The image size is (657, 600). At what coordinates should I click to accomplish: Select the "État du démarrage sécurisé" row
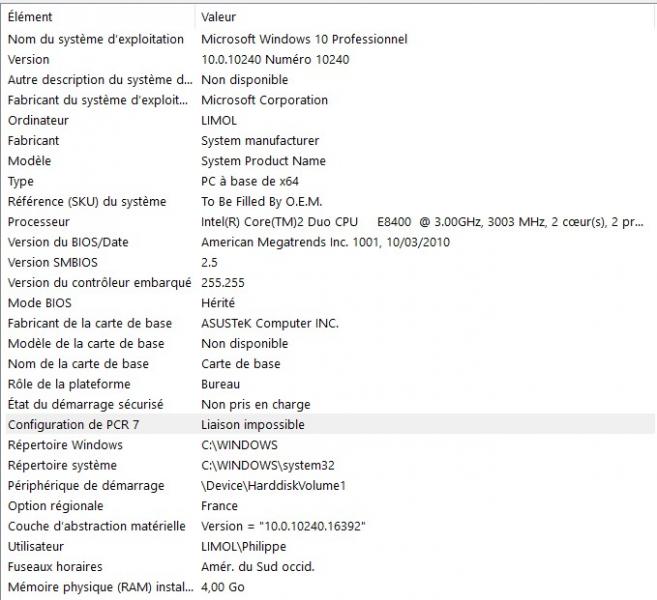click(x=330, y=404)
